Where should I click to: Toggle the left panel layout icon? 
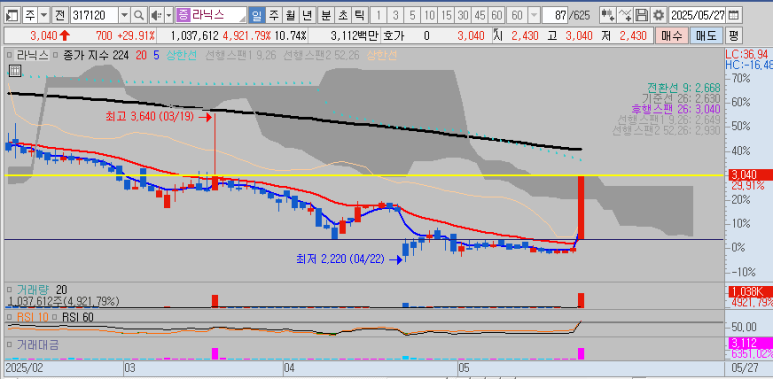click(x=13, y=15)
